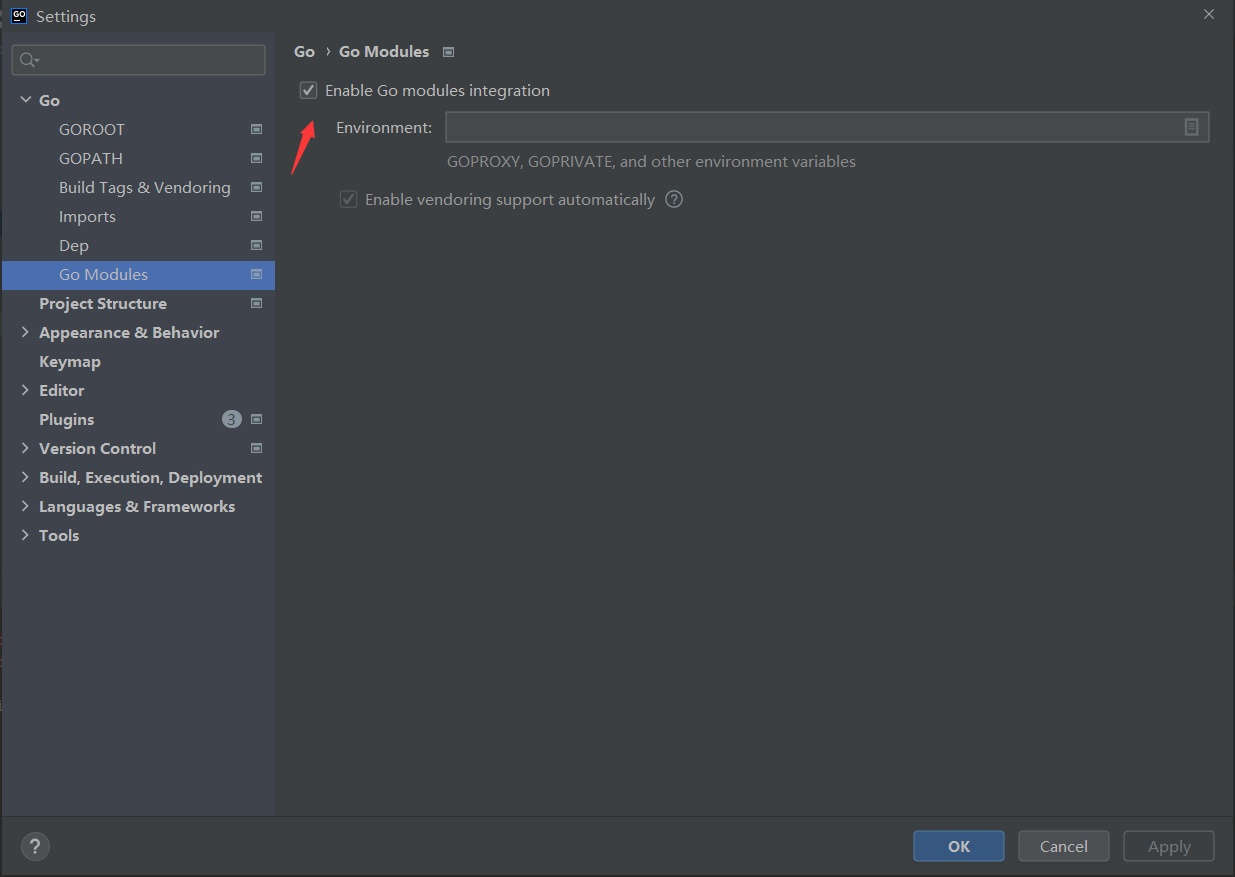Click the Apply button
Image resolution: width=1235 pixels, height=877 pixels.
pos(1169,846)
